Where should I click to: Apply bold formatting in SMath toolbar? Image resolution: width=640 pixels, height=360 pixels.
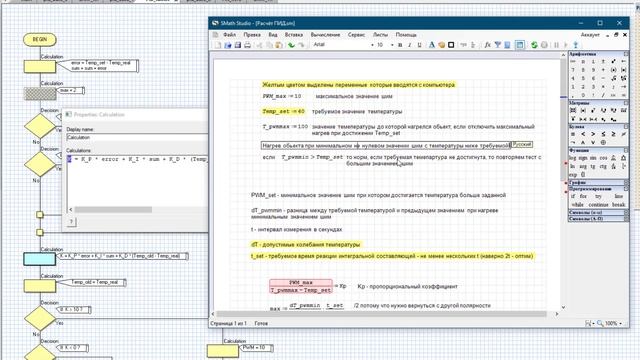coord(400,45)
